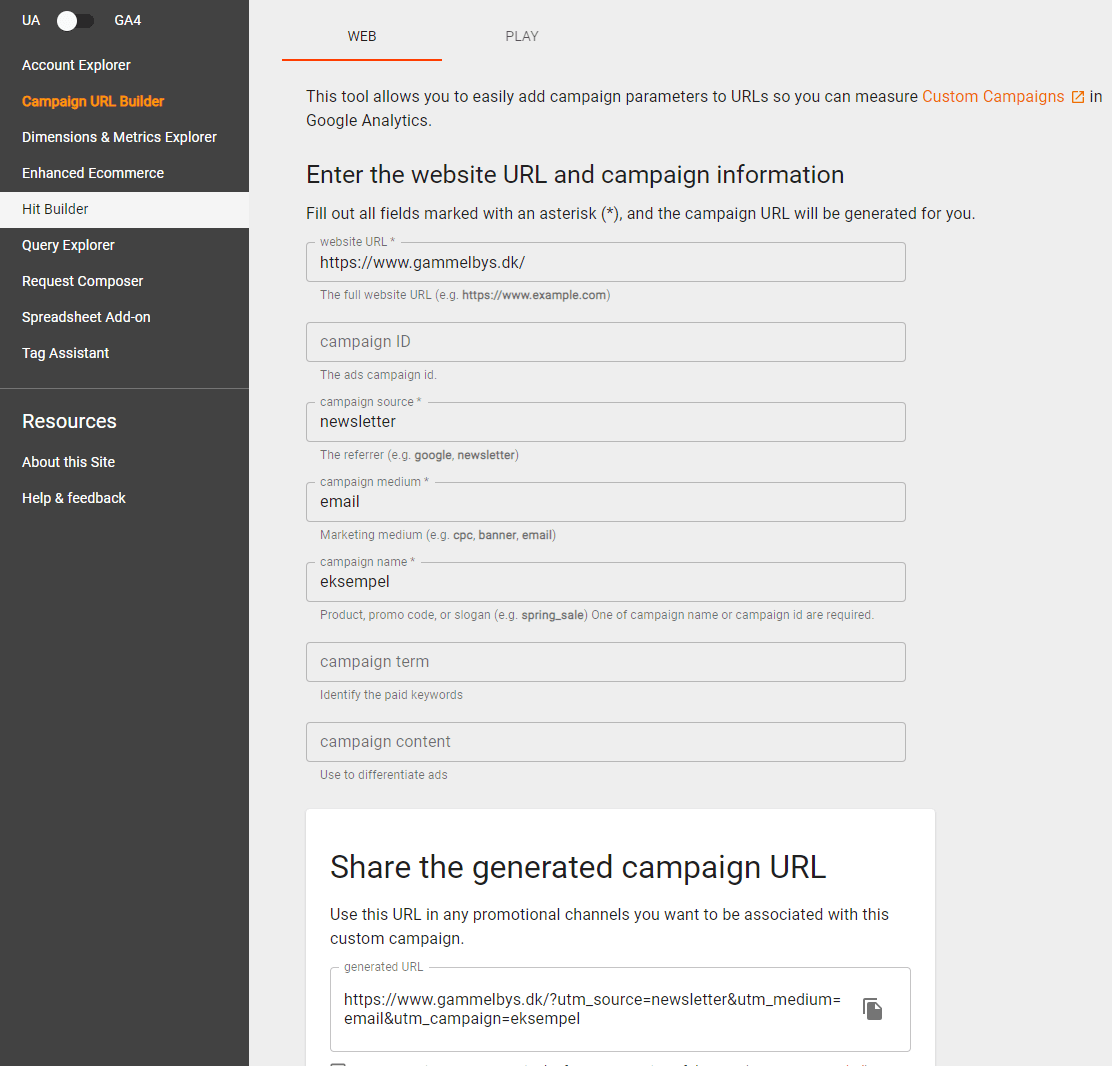
Task: Switch to the WEB tab
Action: tap(362, 36)
